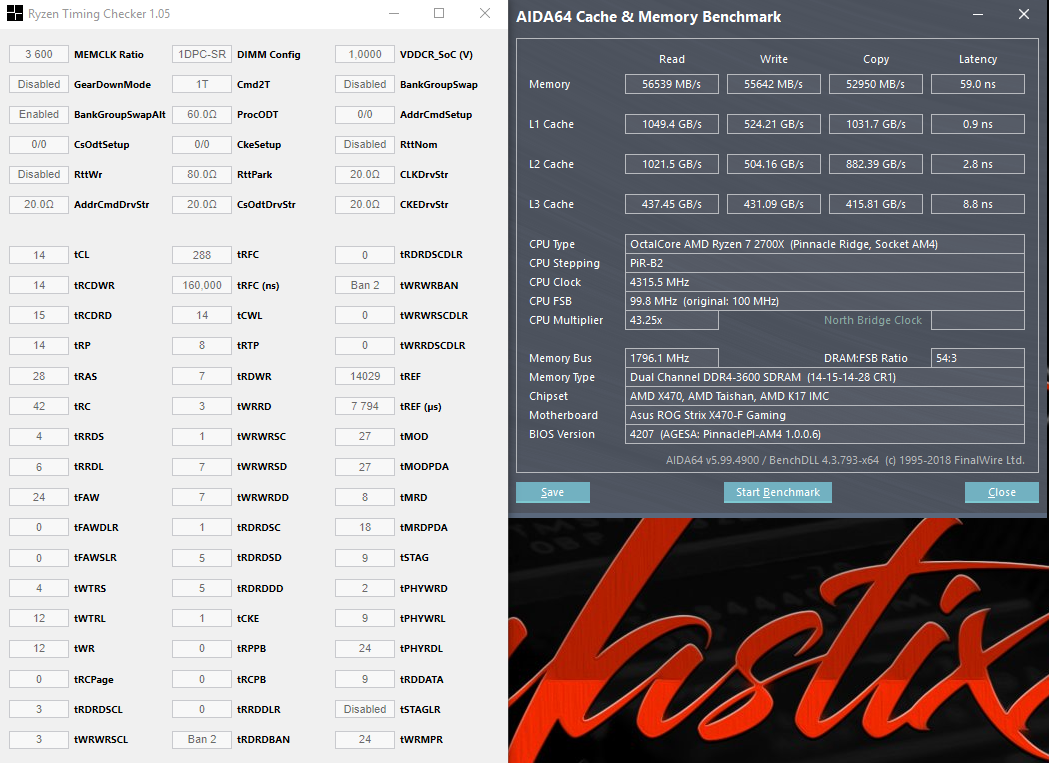Minimize the Ryzen Timing Checker window

pos(394,13)
